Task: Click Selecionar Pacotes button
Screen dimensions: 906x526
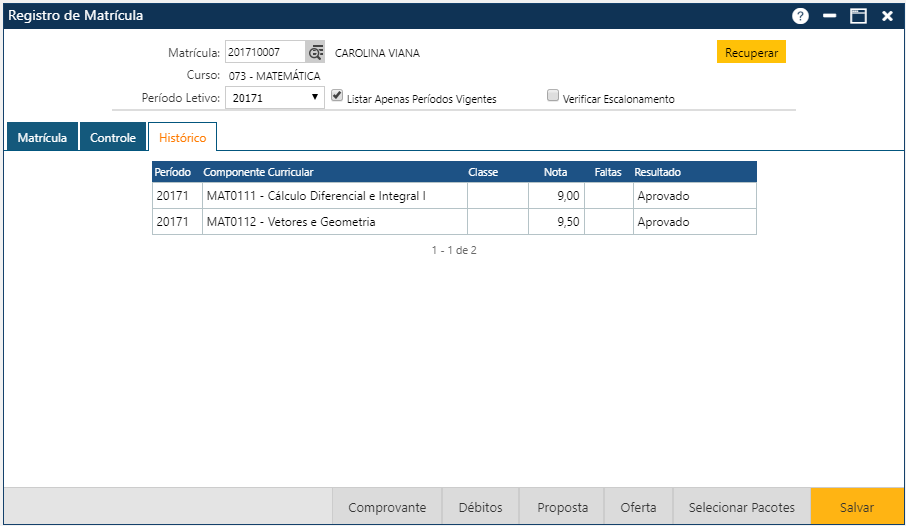Action: [742, 507]
